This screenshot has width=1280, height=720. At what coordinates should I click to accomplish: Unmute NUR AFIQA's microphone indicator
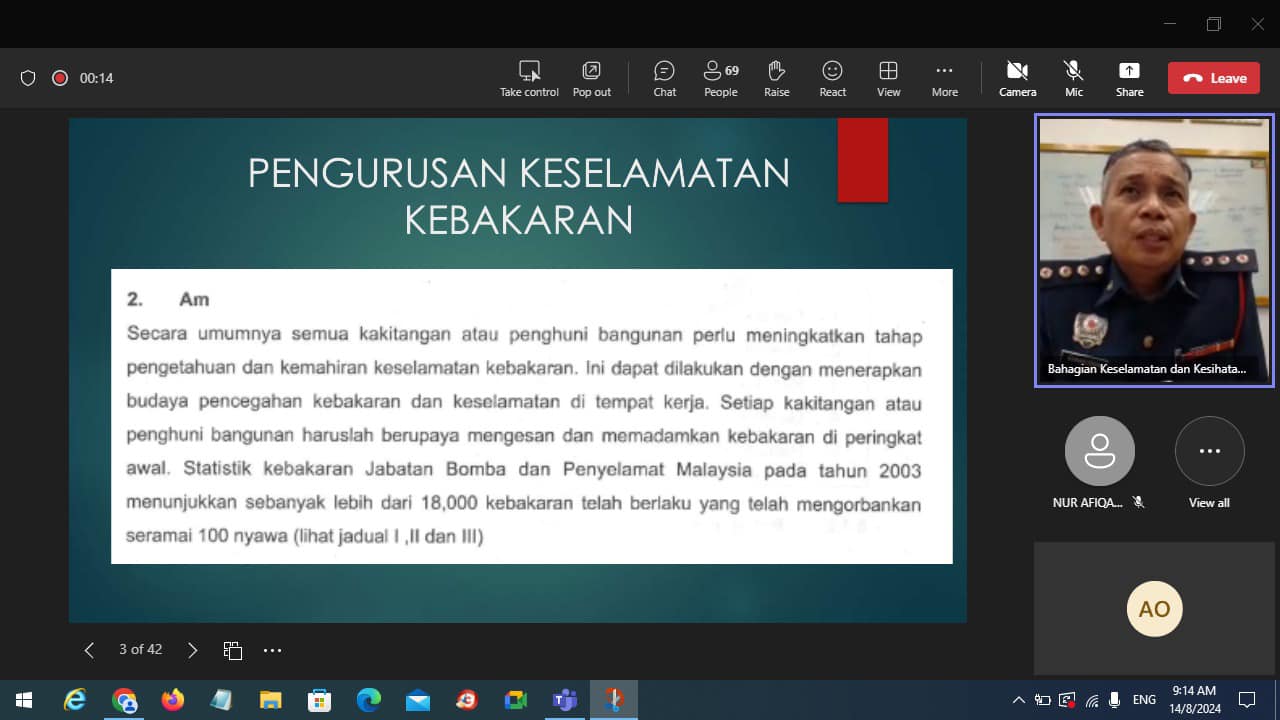click(x=1138, y=503)
